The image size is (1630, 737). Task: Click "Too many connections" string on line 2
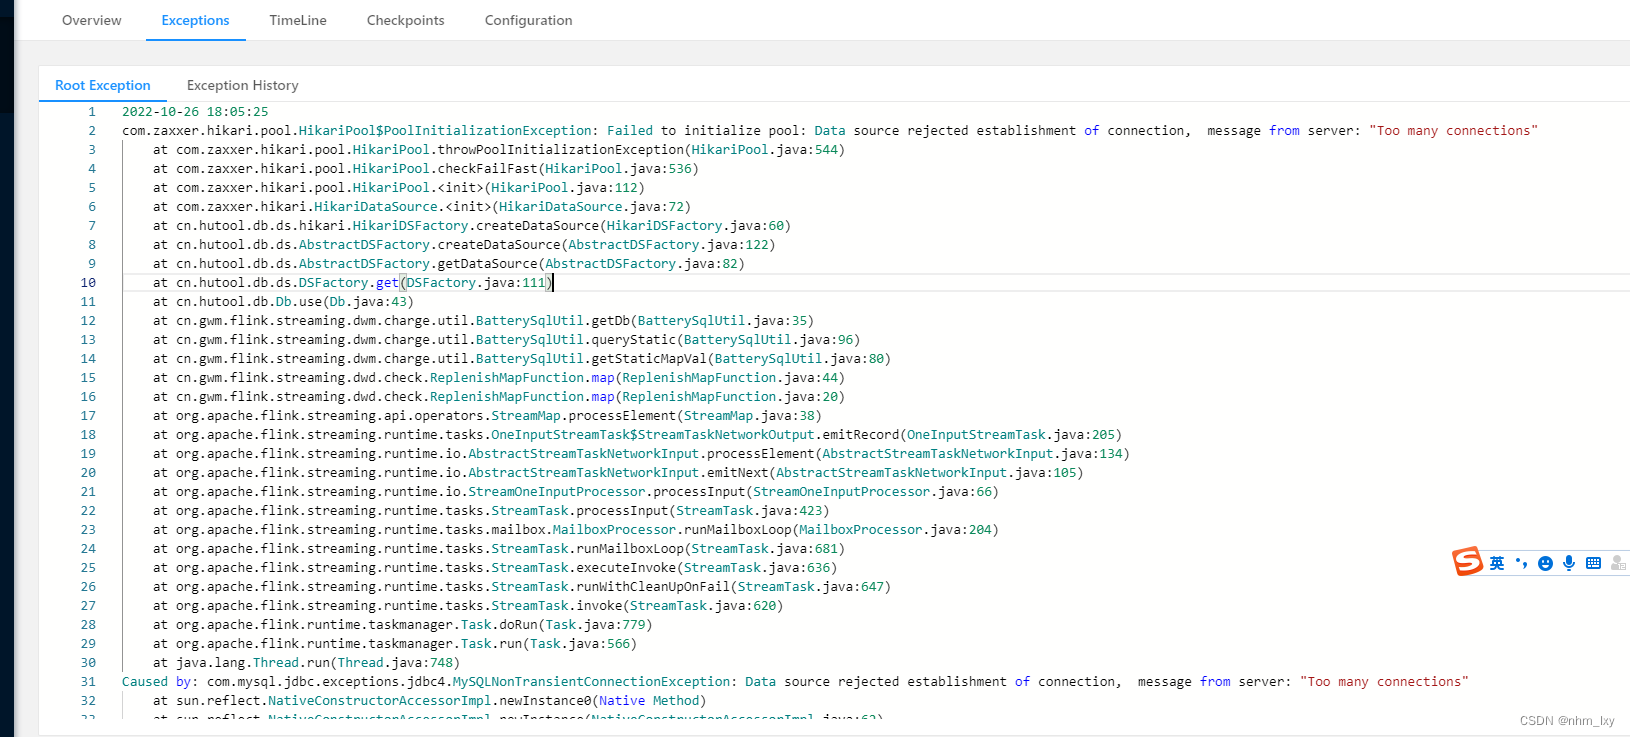click(1453, 131)
